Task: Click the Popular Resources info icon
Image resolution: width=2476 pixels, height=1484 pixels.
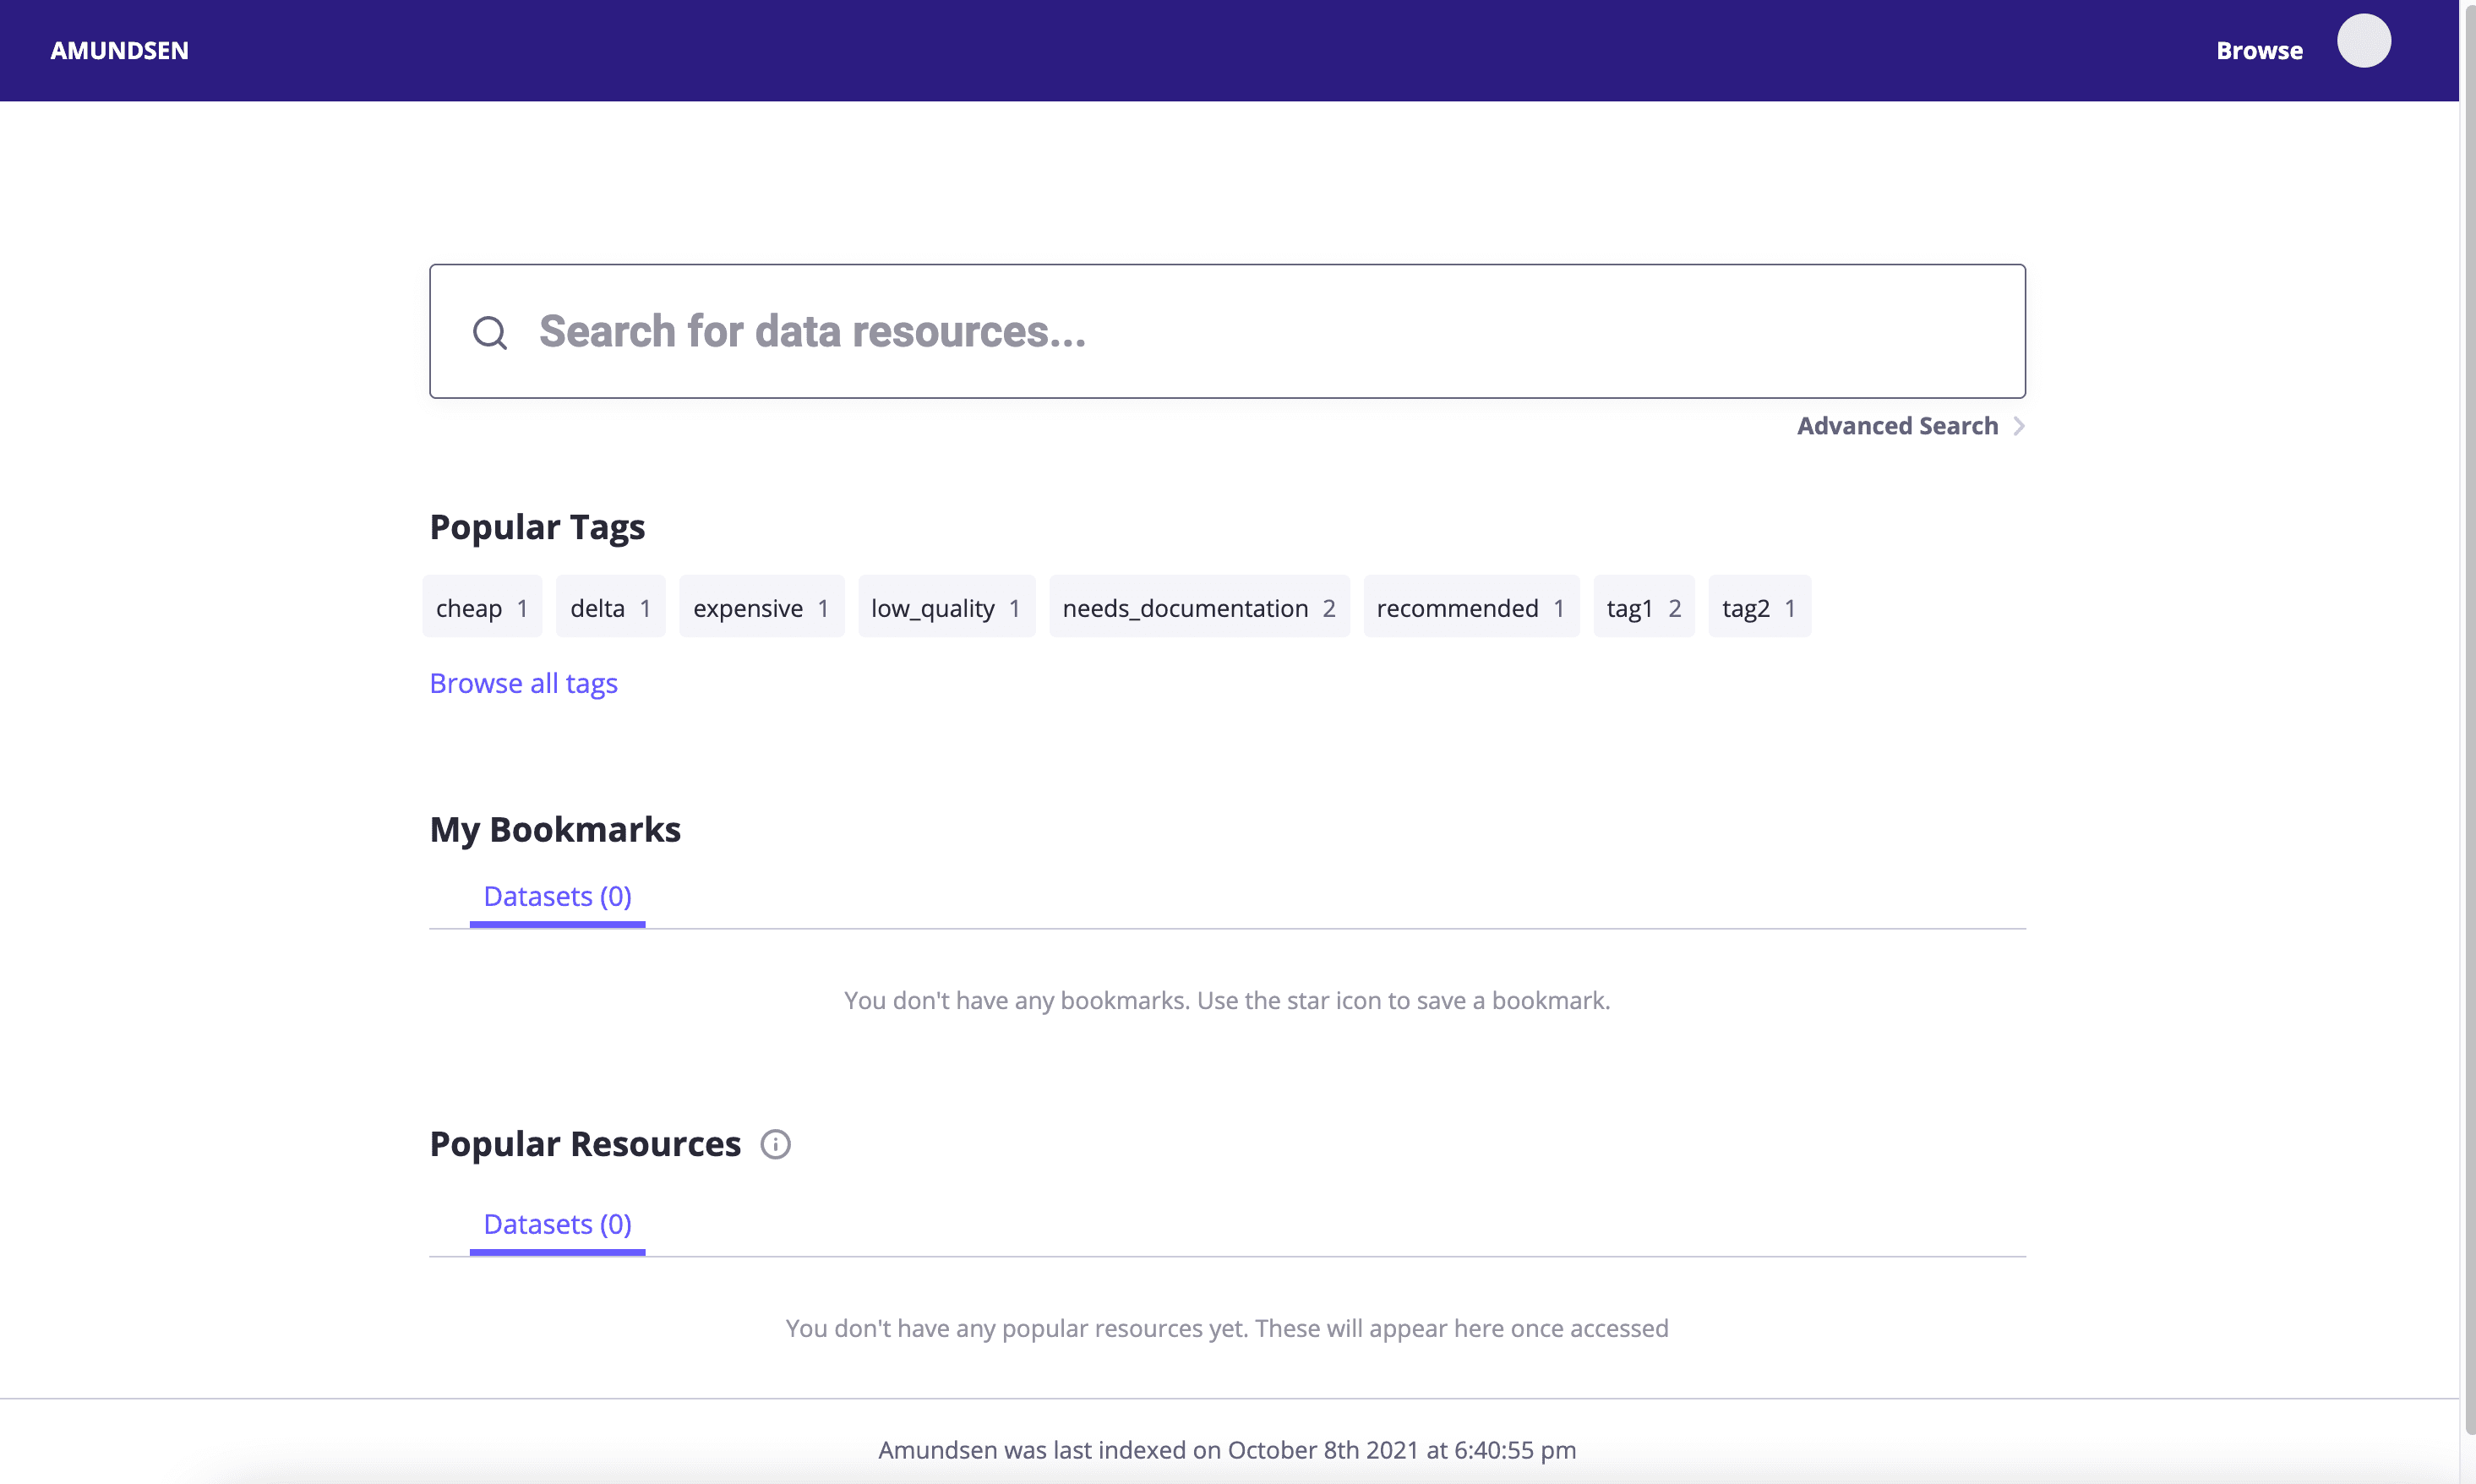Action: tap(775, 1144)
